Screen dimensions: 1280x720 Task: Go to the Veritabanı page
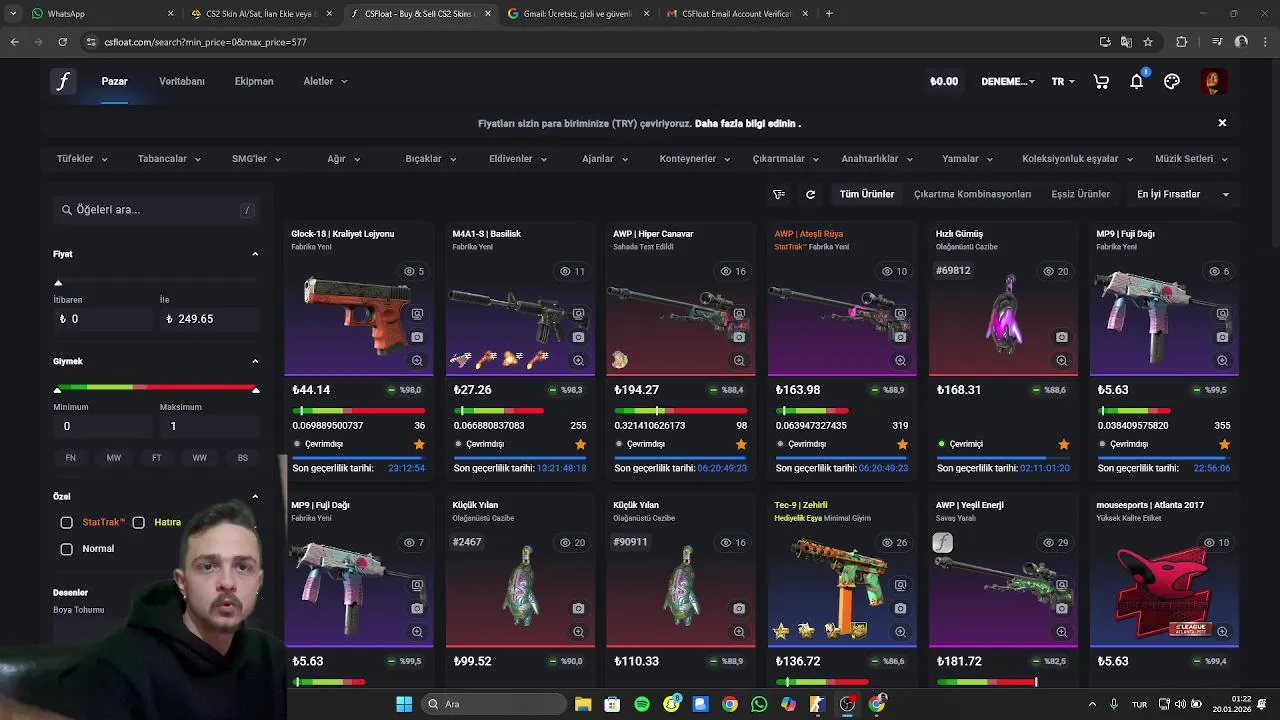coord(182,81)
